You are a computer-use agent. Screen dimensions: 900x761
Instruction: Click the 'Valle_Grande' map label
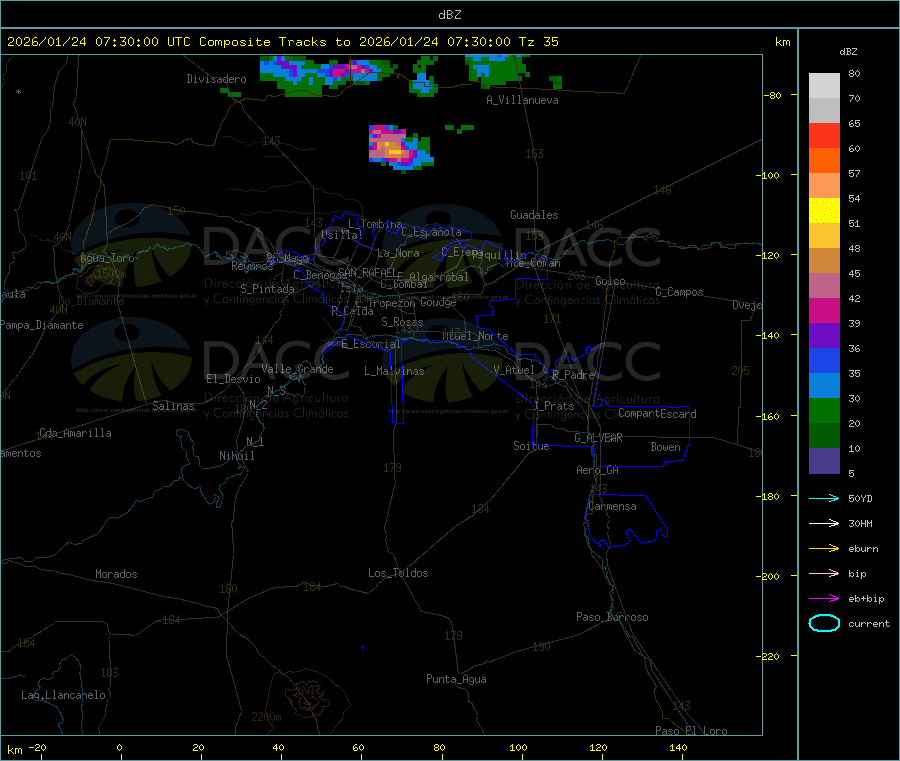click(x=297, y=369)
